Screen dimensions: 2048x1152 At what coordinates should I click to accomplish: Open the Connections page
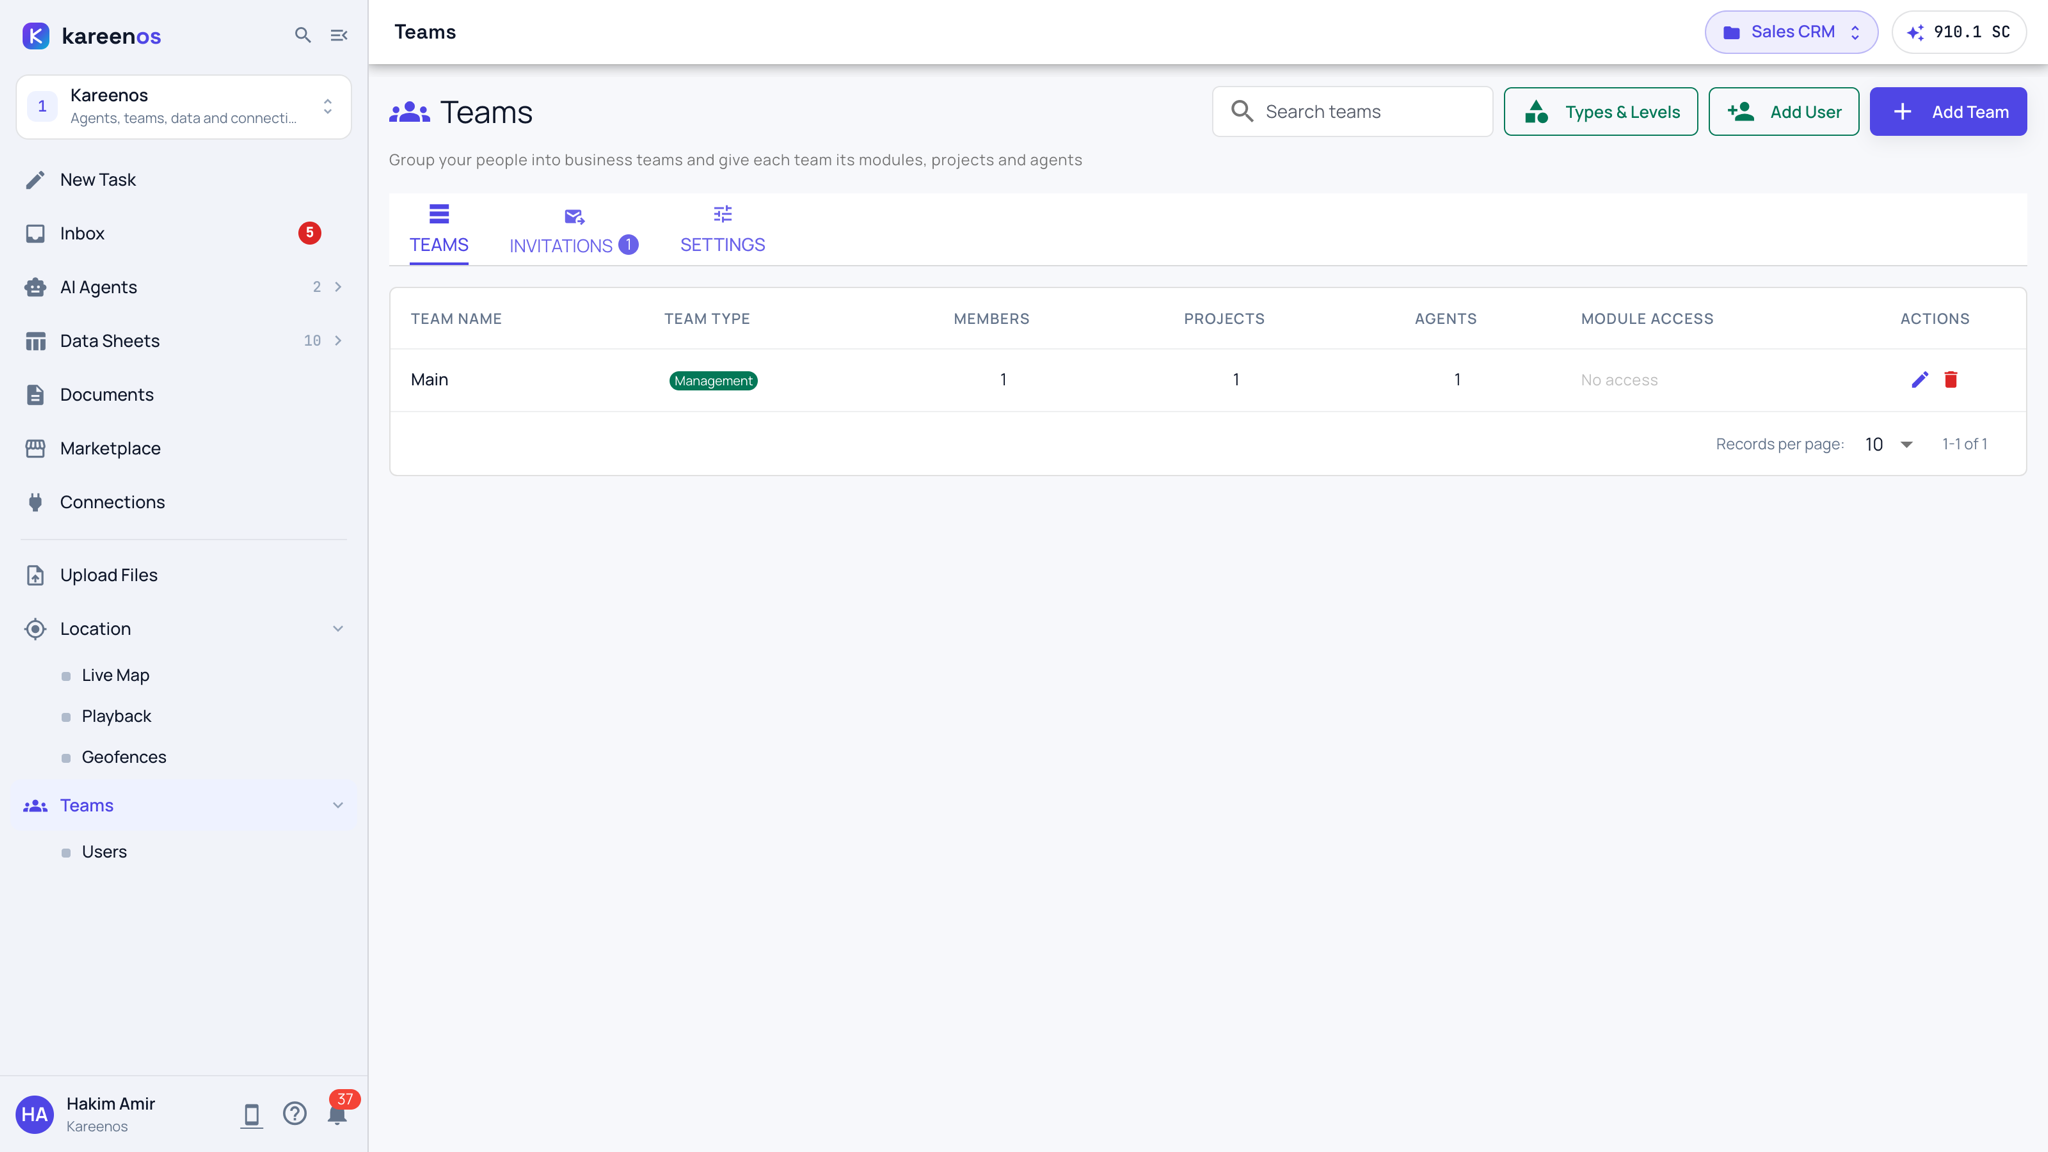tap(184, 502)
